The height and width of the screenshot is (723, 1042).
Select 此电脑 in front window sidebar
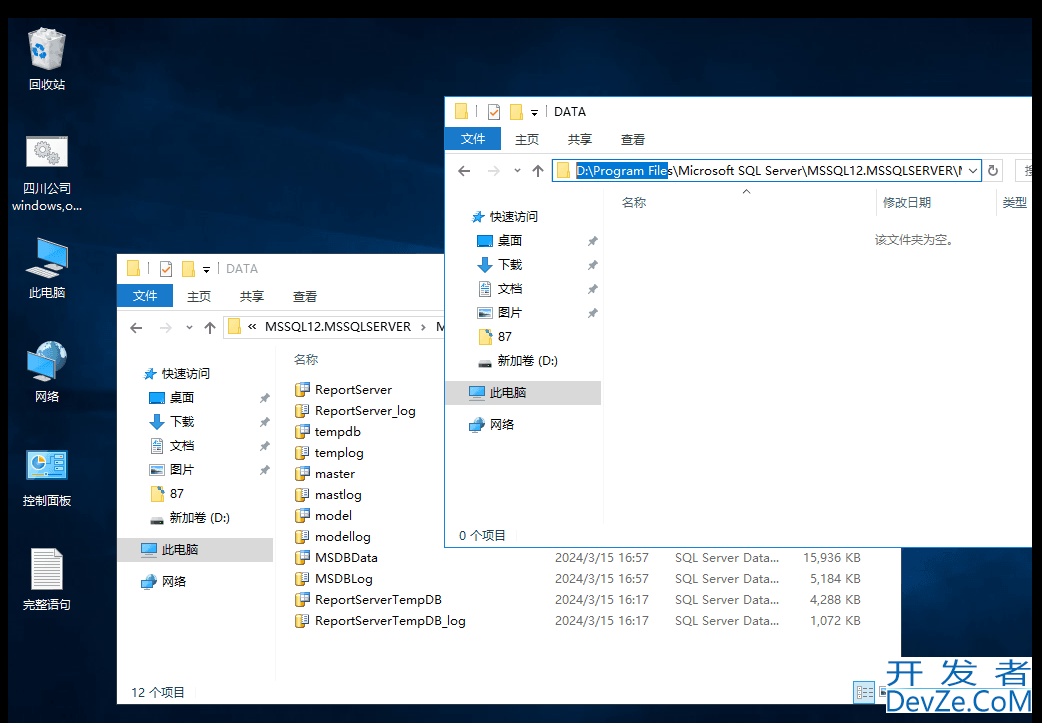point(523,393)
